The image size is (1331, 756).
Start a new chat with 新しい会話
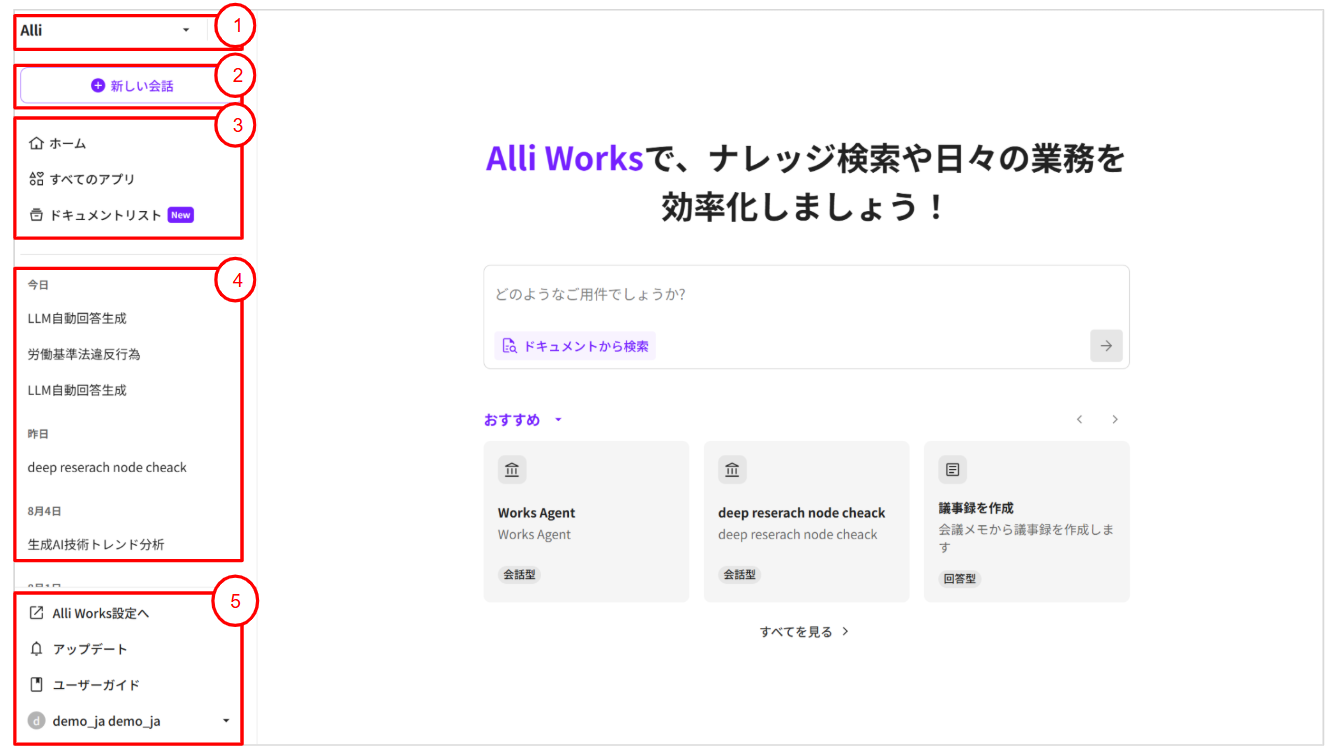(132, 86)
